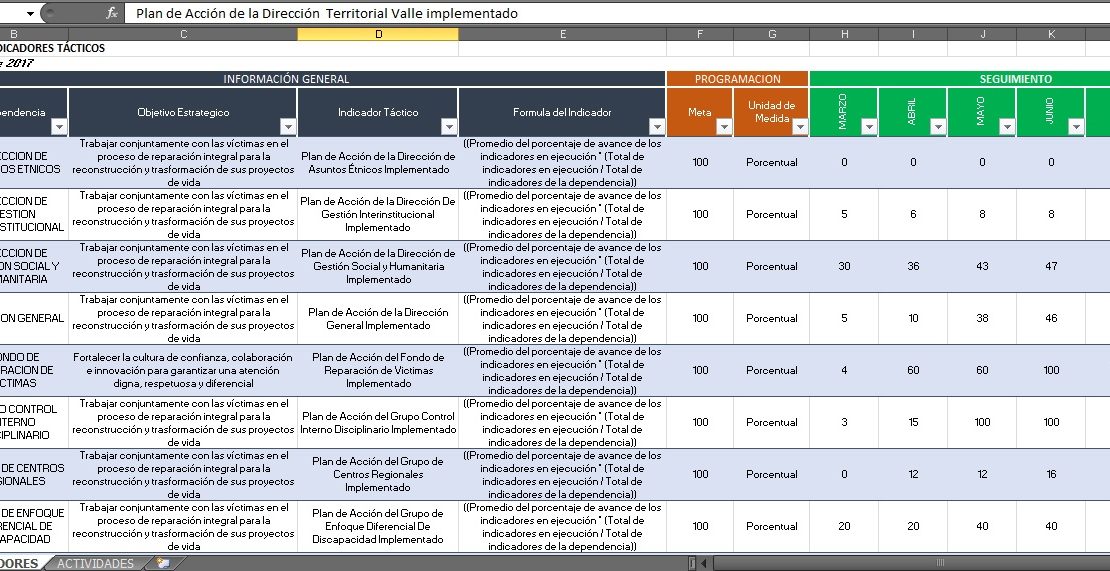Screen dimensions: 1110x571
Task: Select column D header
Action: (x=378, y=34)
